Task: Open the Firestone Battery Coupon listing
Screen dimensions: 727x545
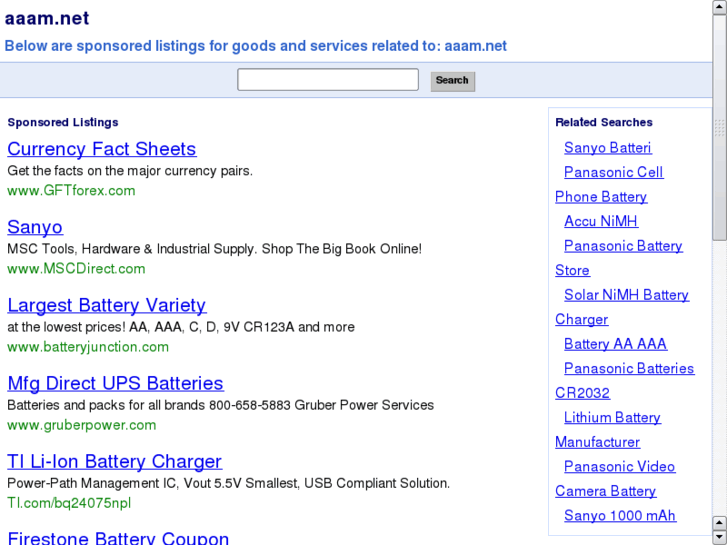Action: coord(118,538)
